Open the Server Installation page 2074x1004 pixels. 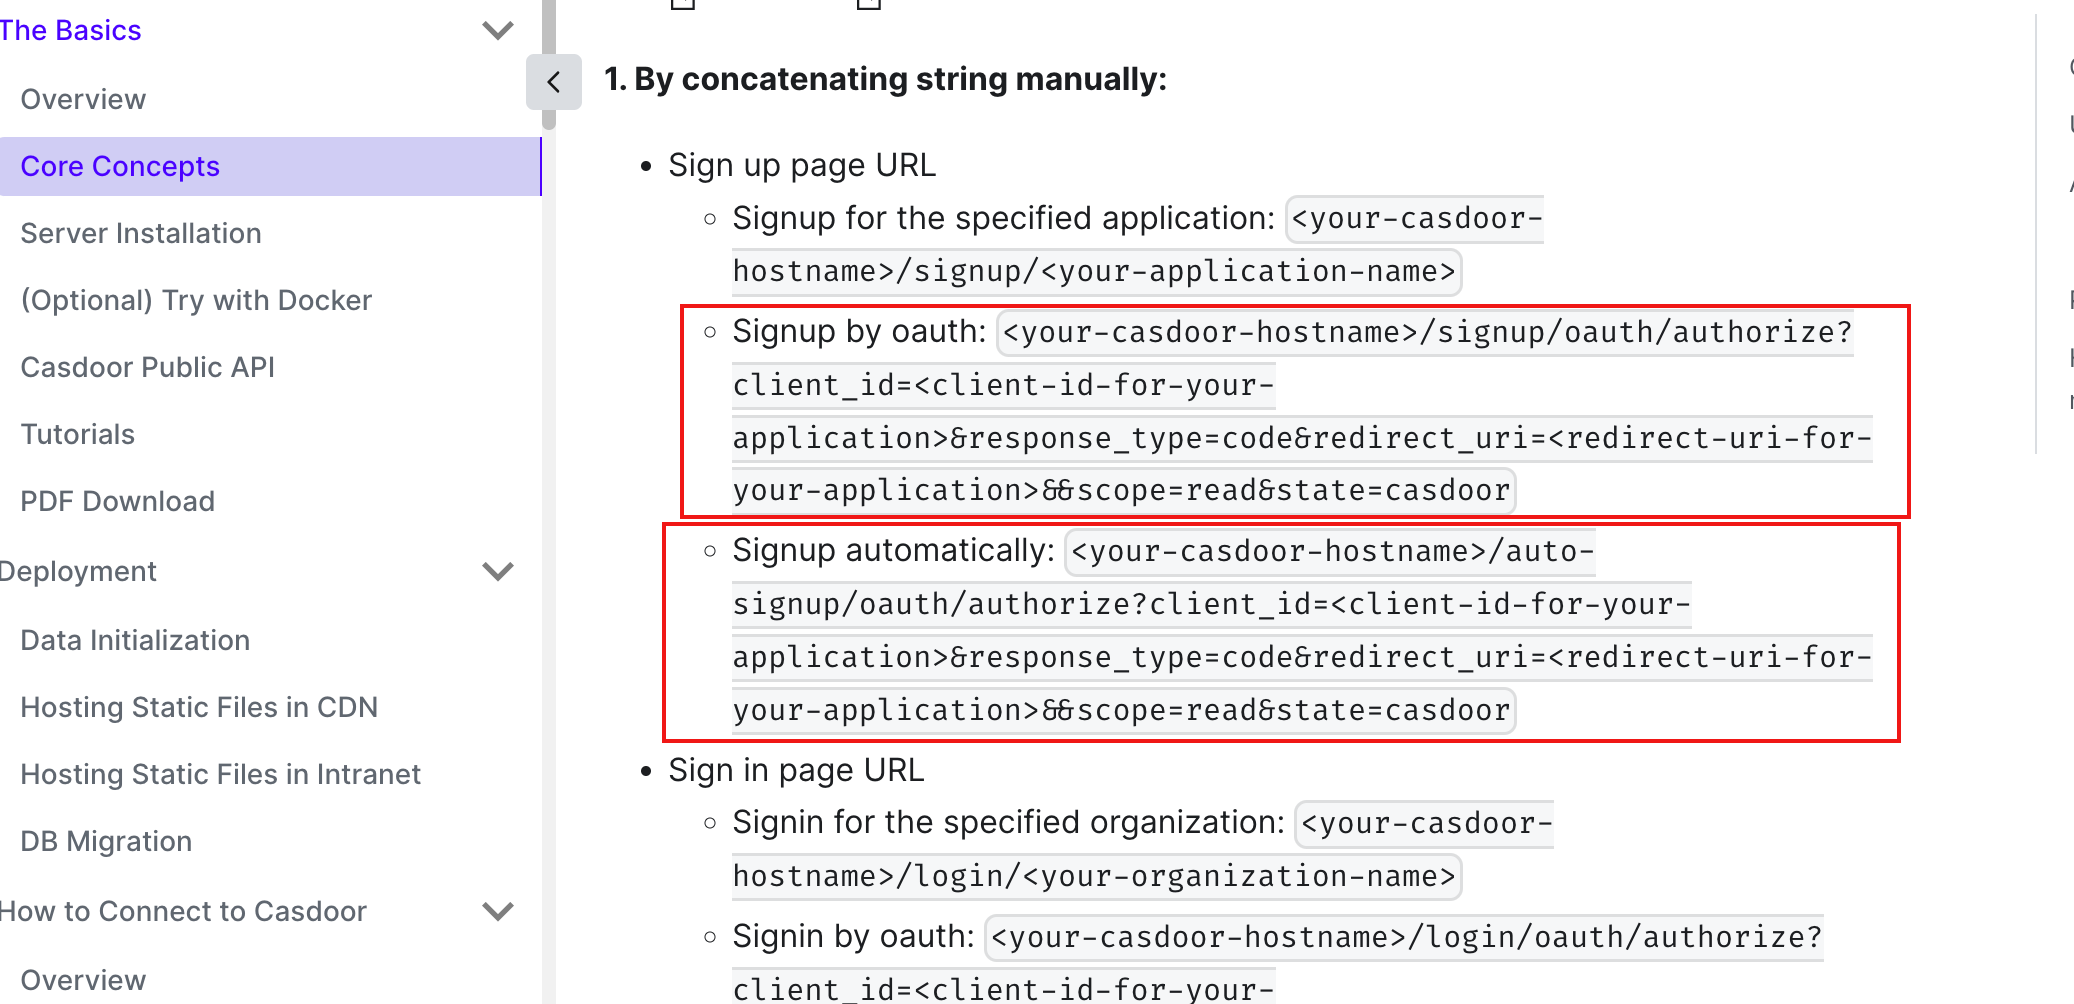tap(140, 233)
